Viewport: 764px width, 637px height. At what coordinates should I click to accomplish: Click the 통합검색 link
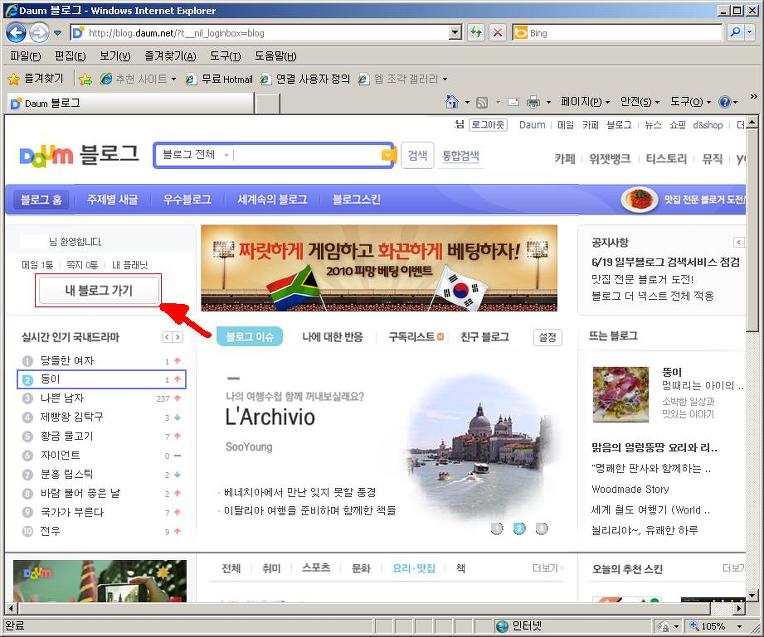[460, 156]
